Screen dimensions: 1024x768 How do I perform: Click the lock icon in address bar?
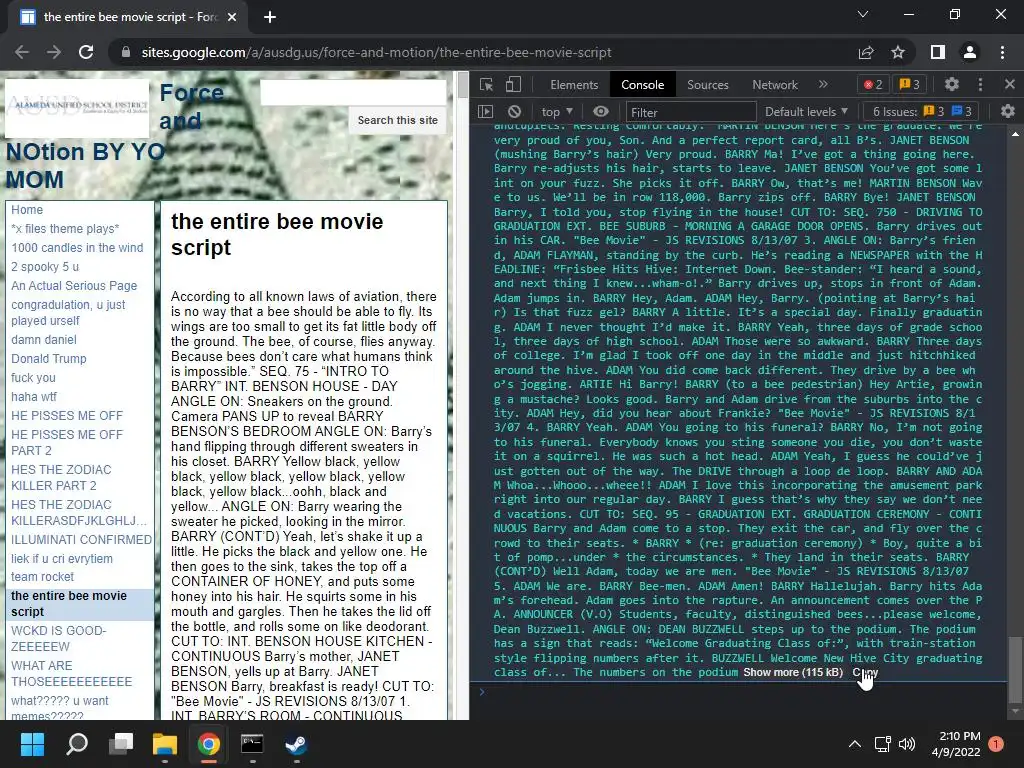pyautogui.click(x=125, y=52)
